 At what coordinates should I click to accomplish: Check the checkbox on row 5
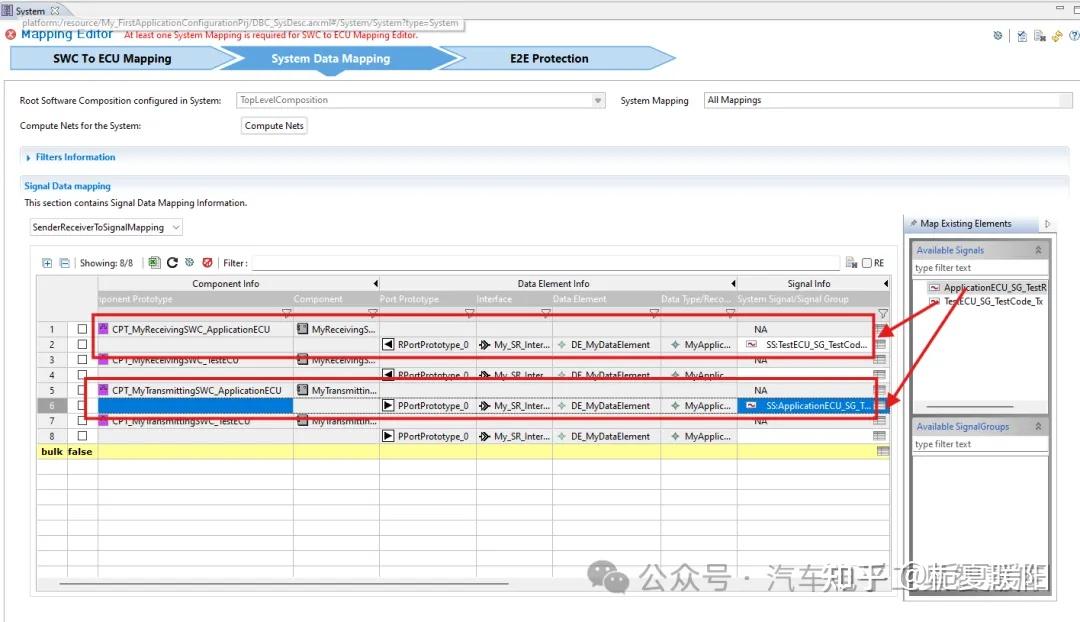(82, 389)
